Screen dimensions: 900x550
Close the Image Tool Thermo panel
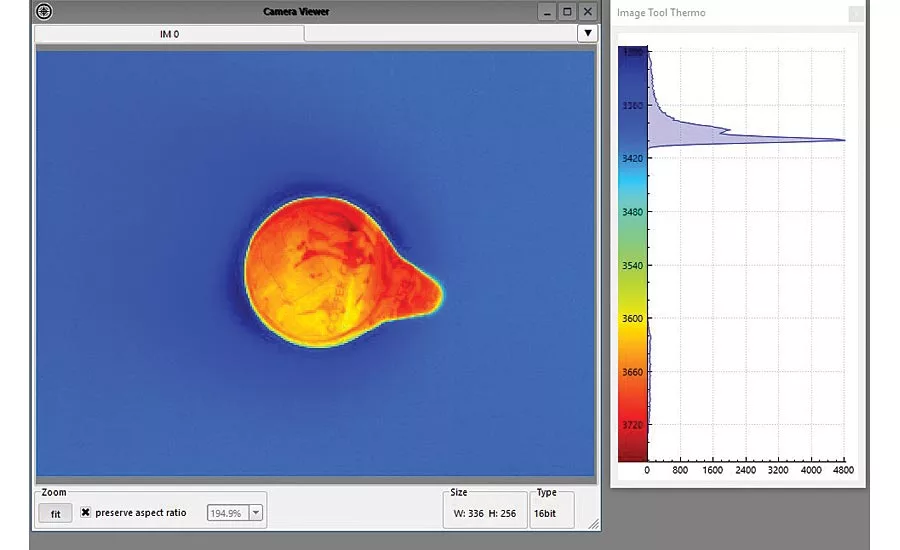(855, 14)
